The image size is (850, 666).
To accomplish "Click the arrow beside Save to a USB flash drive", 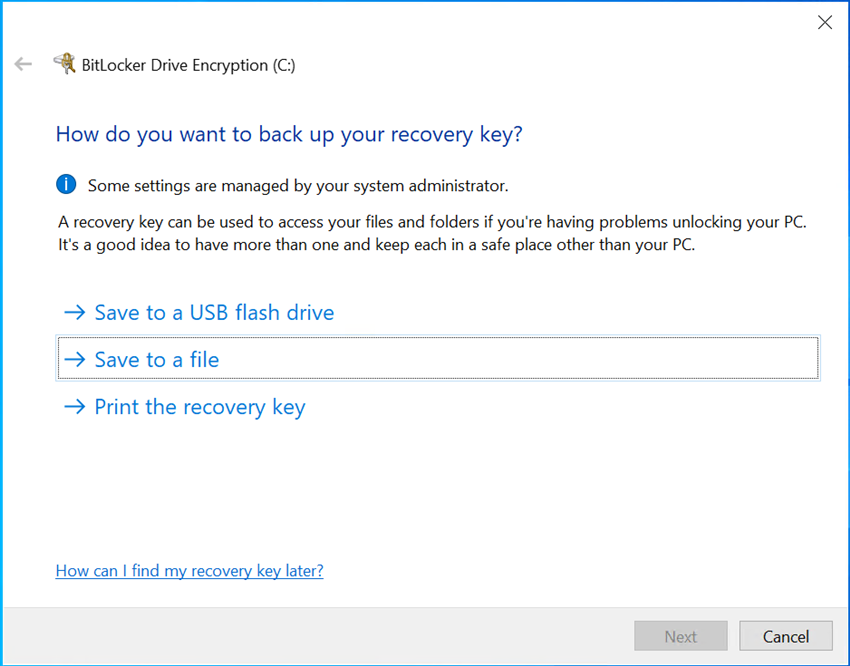I will 75,312.
